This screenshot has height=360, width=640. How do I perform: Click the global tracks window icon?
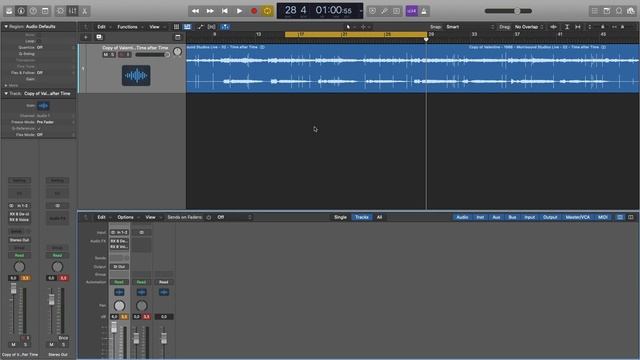click(178, 37)
